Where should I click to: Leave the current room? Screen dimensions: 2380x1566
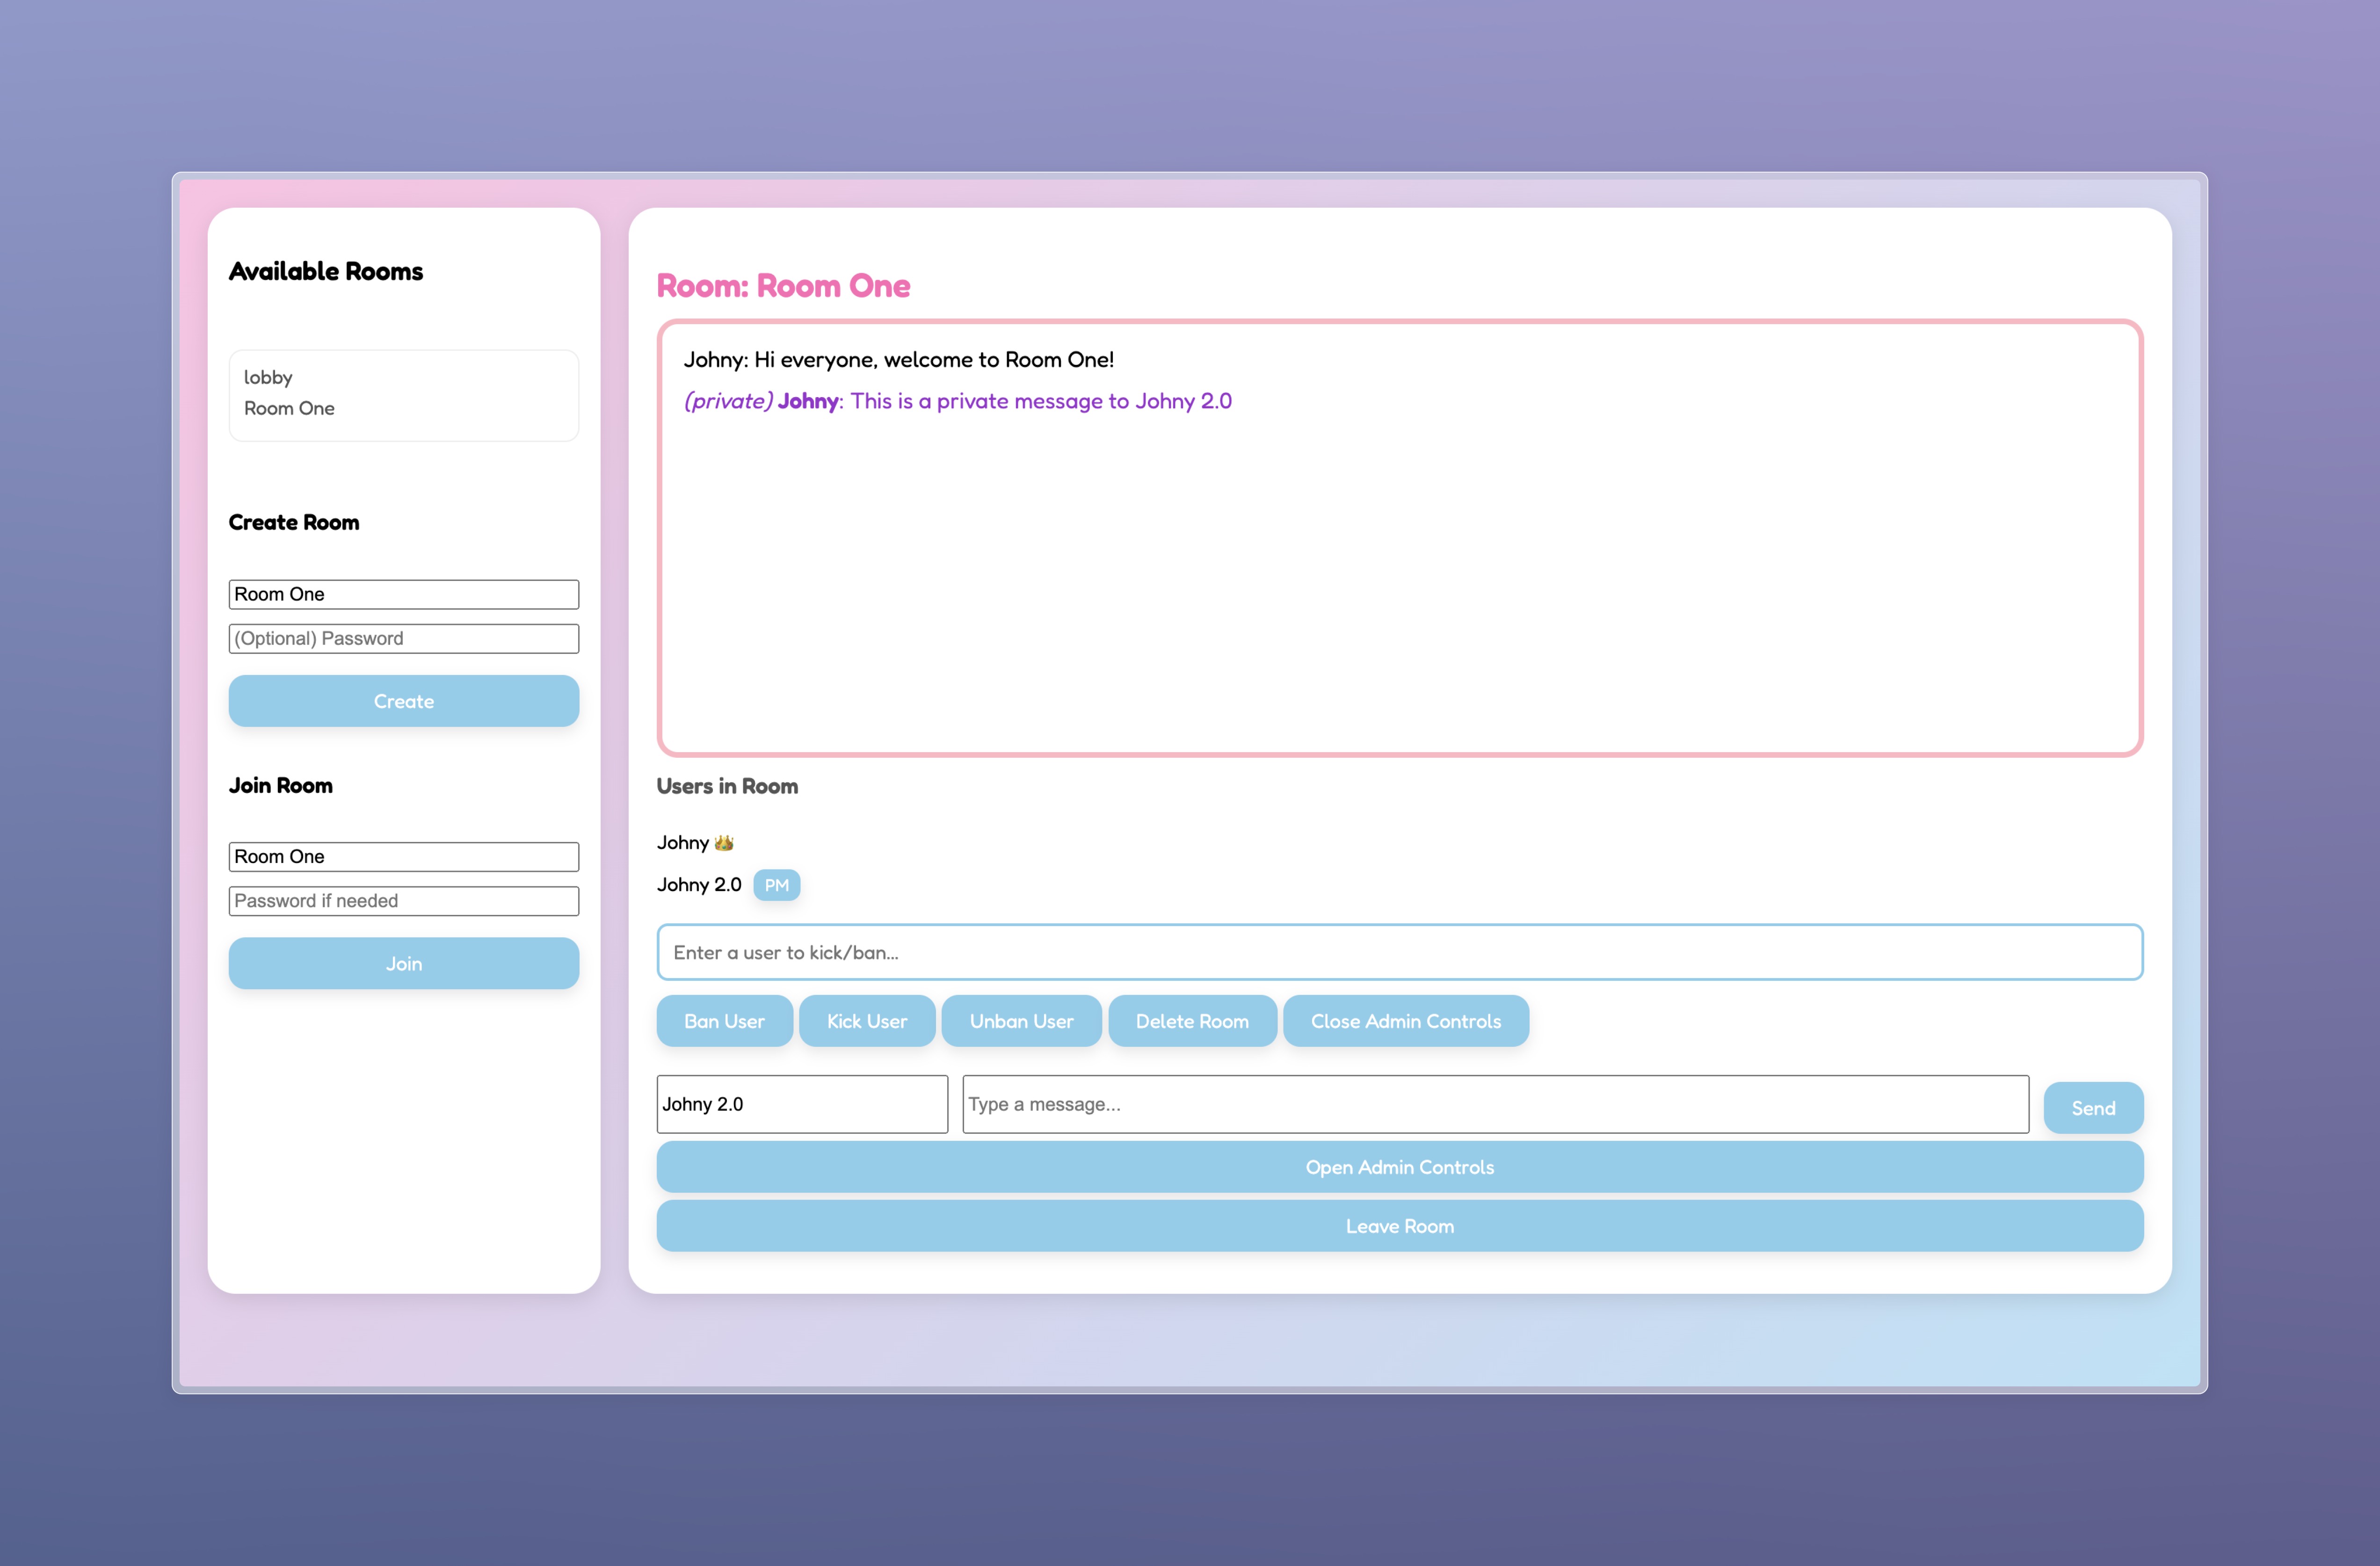point(1399,1226)
